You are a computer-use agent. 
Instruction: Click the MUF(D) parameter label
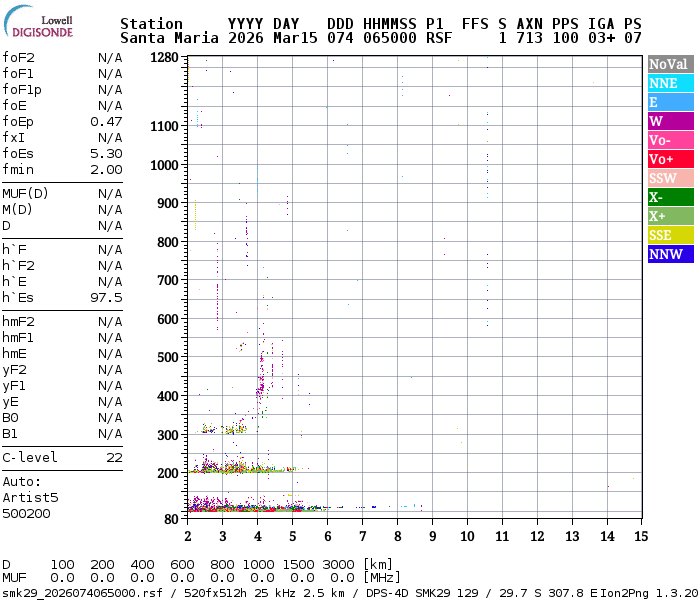pos(25,194)
